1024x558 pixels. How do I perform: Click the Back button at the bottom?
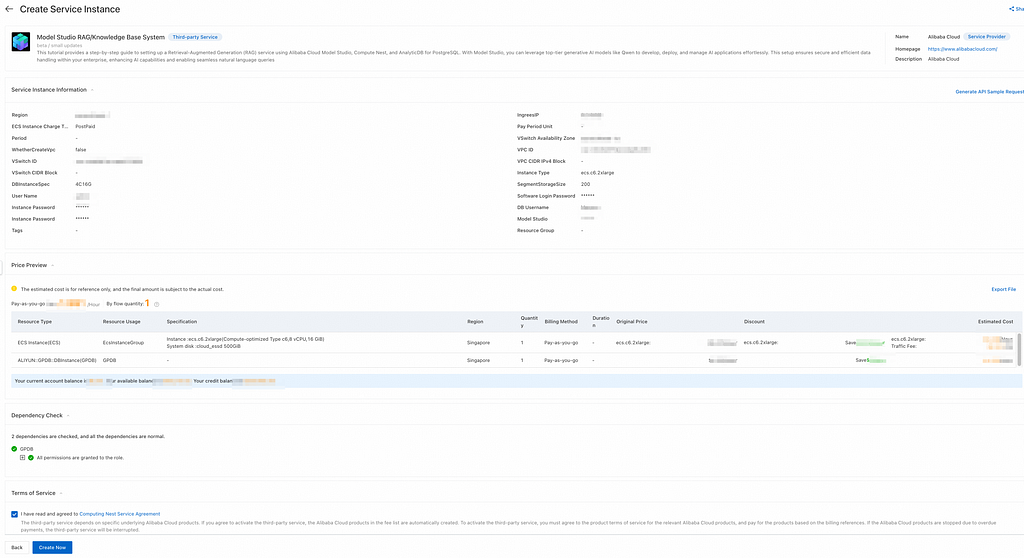click(x=17, y=548)
